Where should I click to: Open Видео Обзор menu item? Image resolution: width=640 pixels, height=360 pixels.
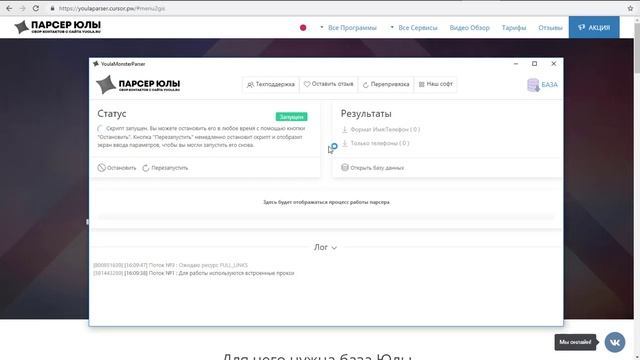469,28
